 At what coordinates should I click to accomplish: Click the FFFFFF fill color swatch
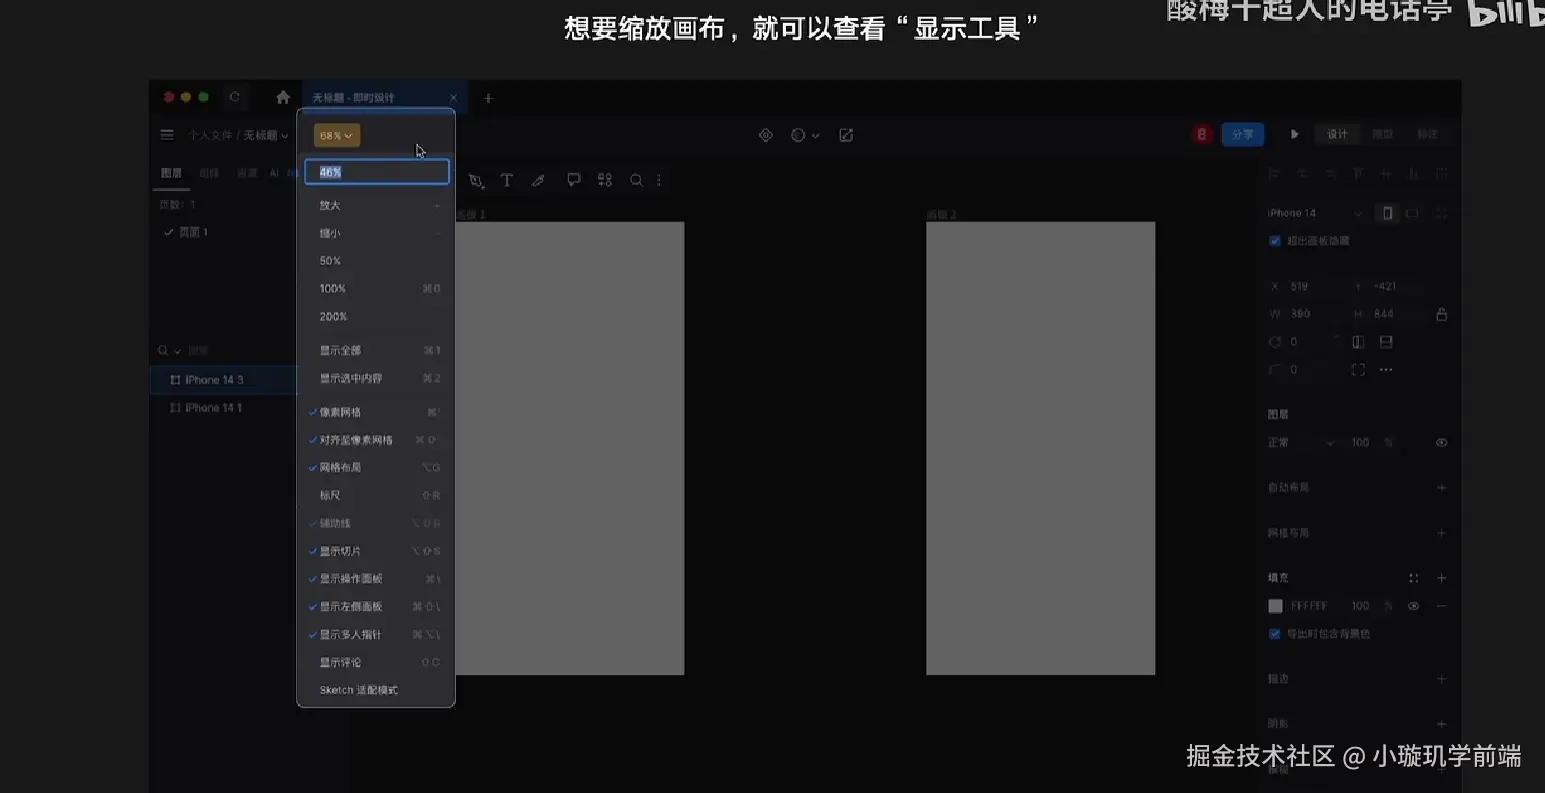tap(1275, 606)
